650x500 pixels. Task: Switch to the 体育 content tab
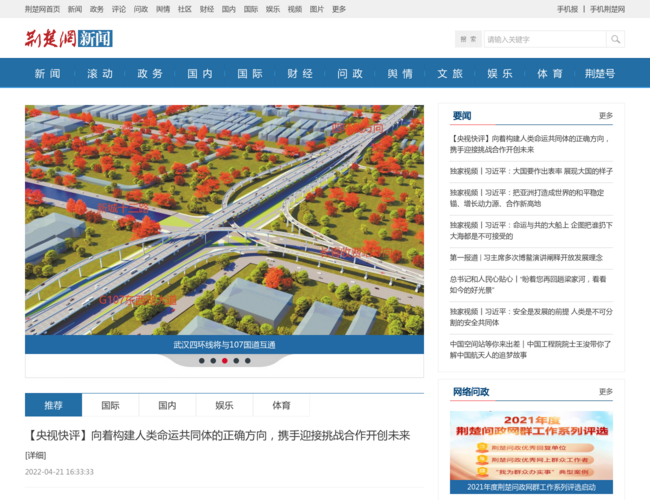(x=281, y=405)
